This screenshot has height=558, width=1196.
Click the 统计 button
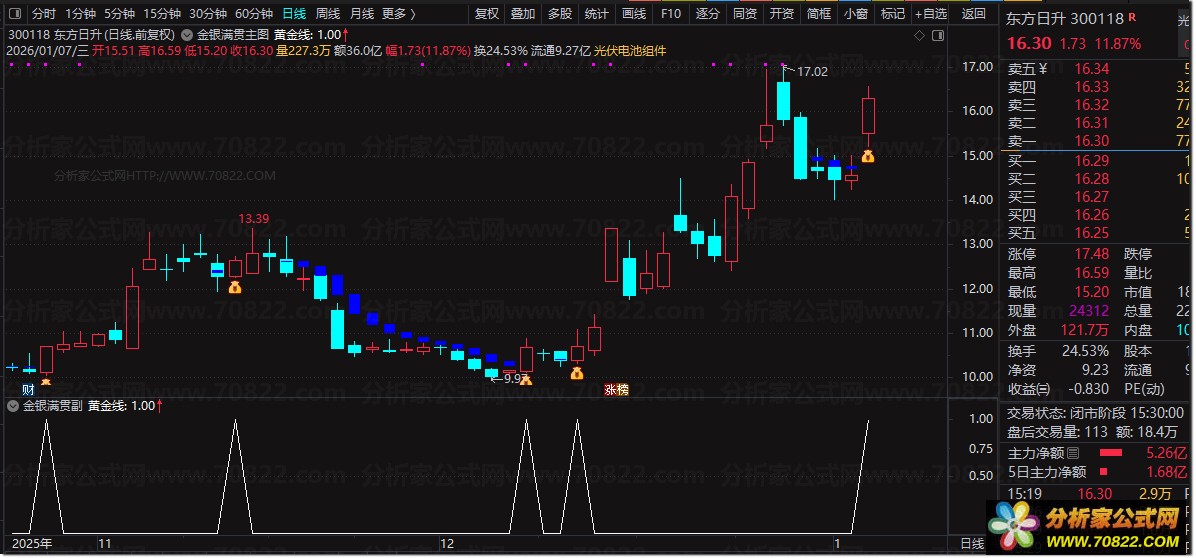[596, 14]
